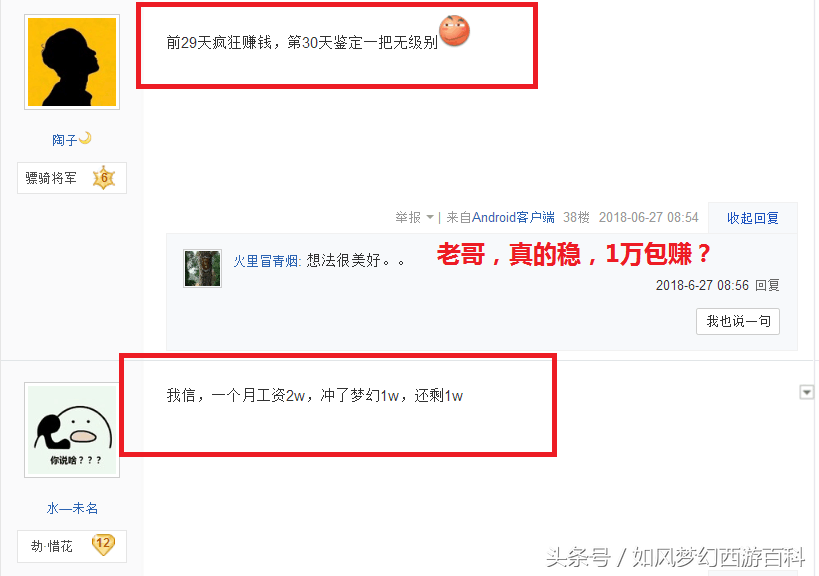Image resolution: width=819 pixels, height=576 pixels.
Task: Click the username 火里冒青烟
Action: point(266,261)
